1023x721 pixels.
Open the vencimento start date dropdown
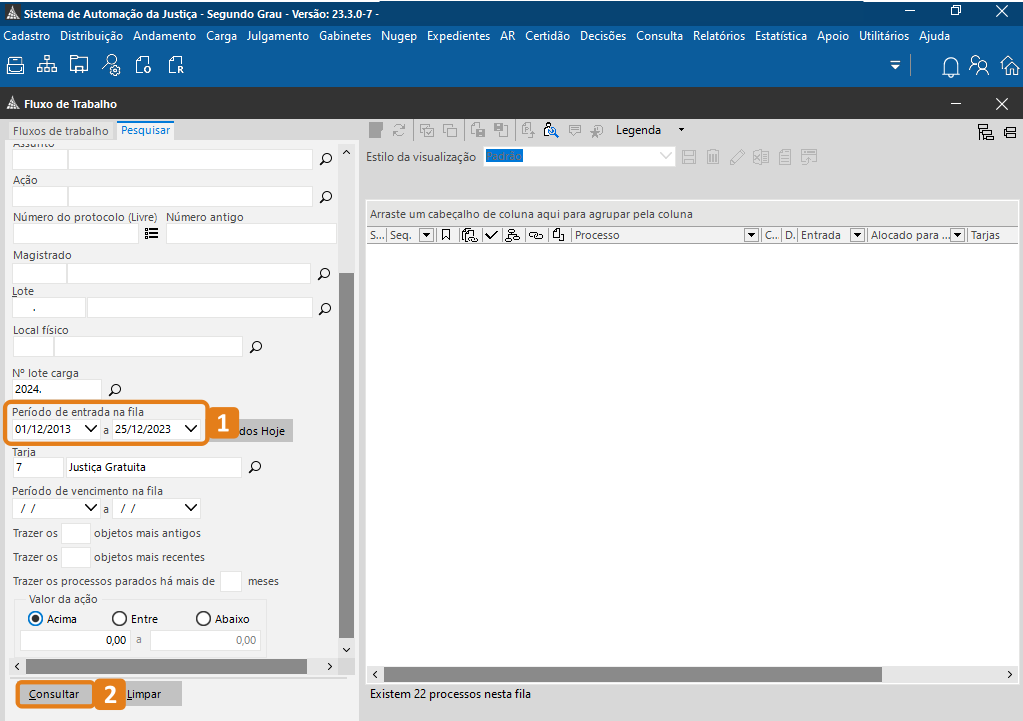click(x=91, y=508)
